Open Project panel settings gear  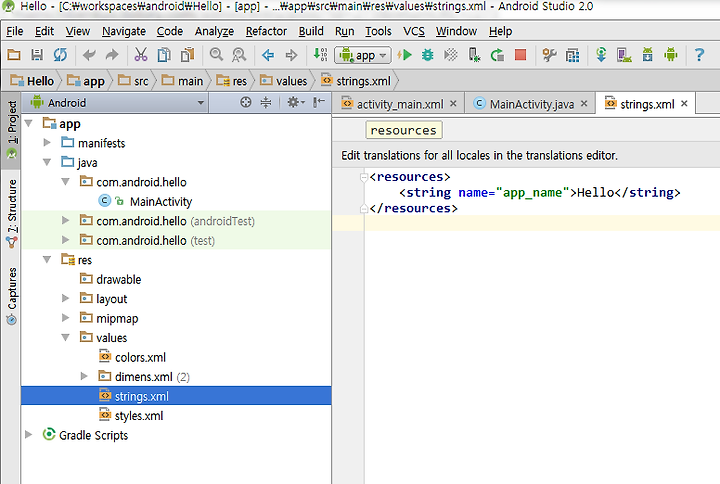pyautogui.click(x=295, y=102)
